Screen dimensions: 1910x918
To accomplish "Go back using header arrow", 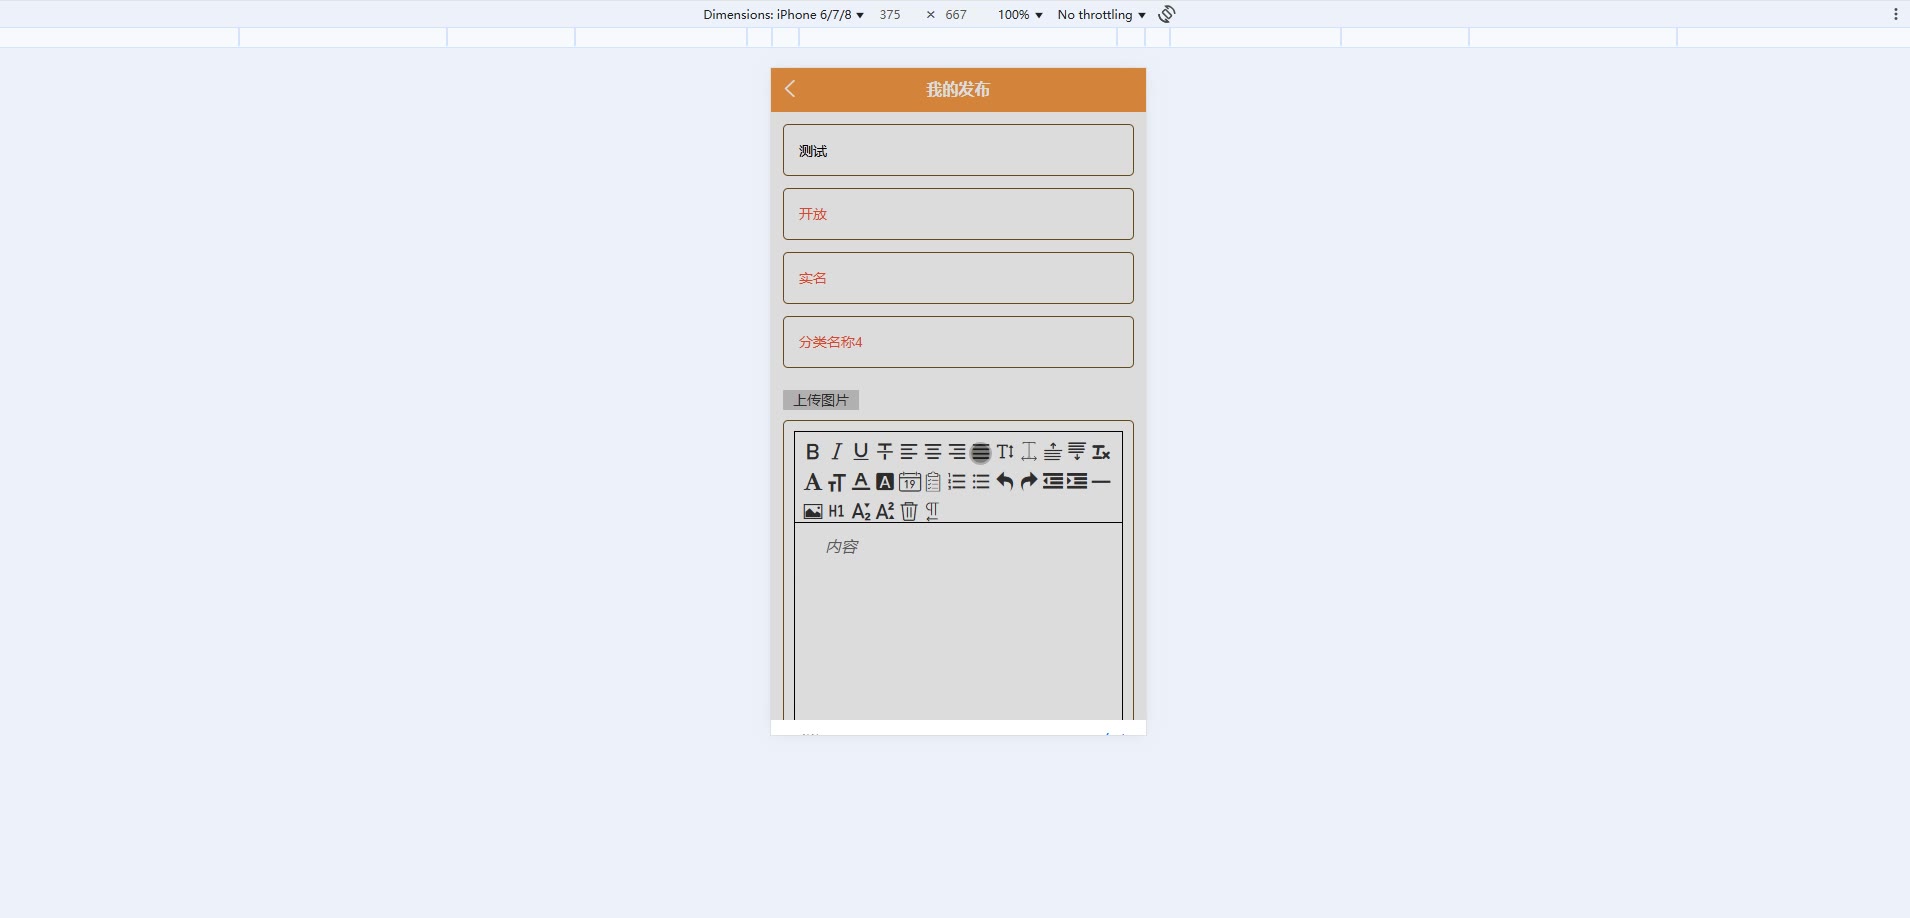I will (790, 89).
